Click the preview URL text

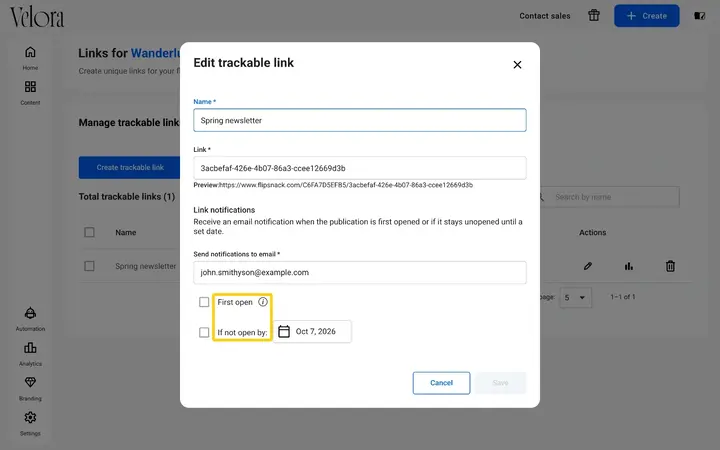point(346,185)
